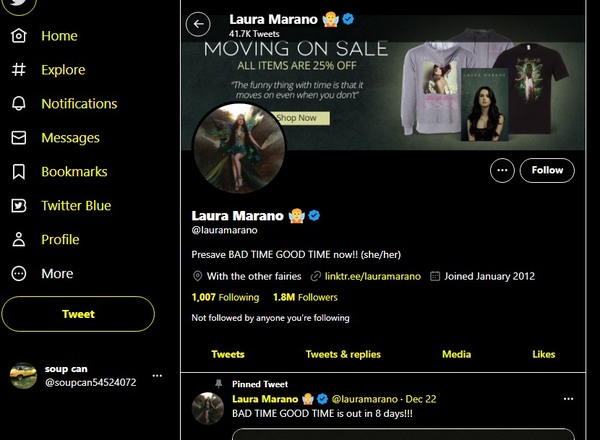
Task: Click the Tweet compose button
Action: [x=78, y=314]
